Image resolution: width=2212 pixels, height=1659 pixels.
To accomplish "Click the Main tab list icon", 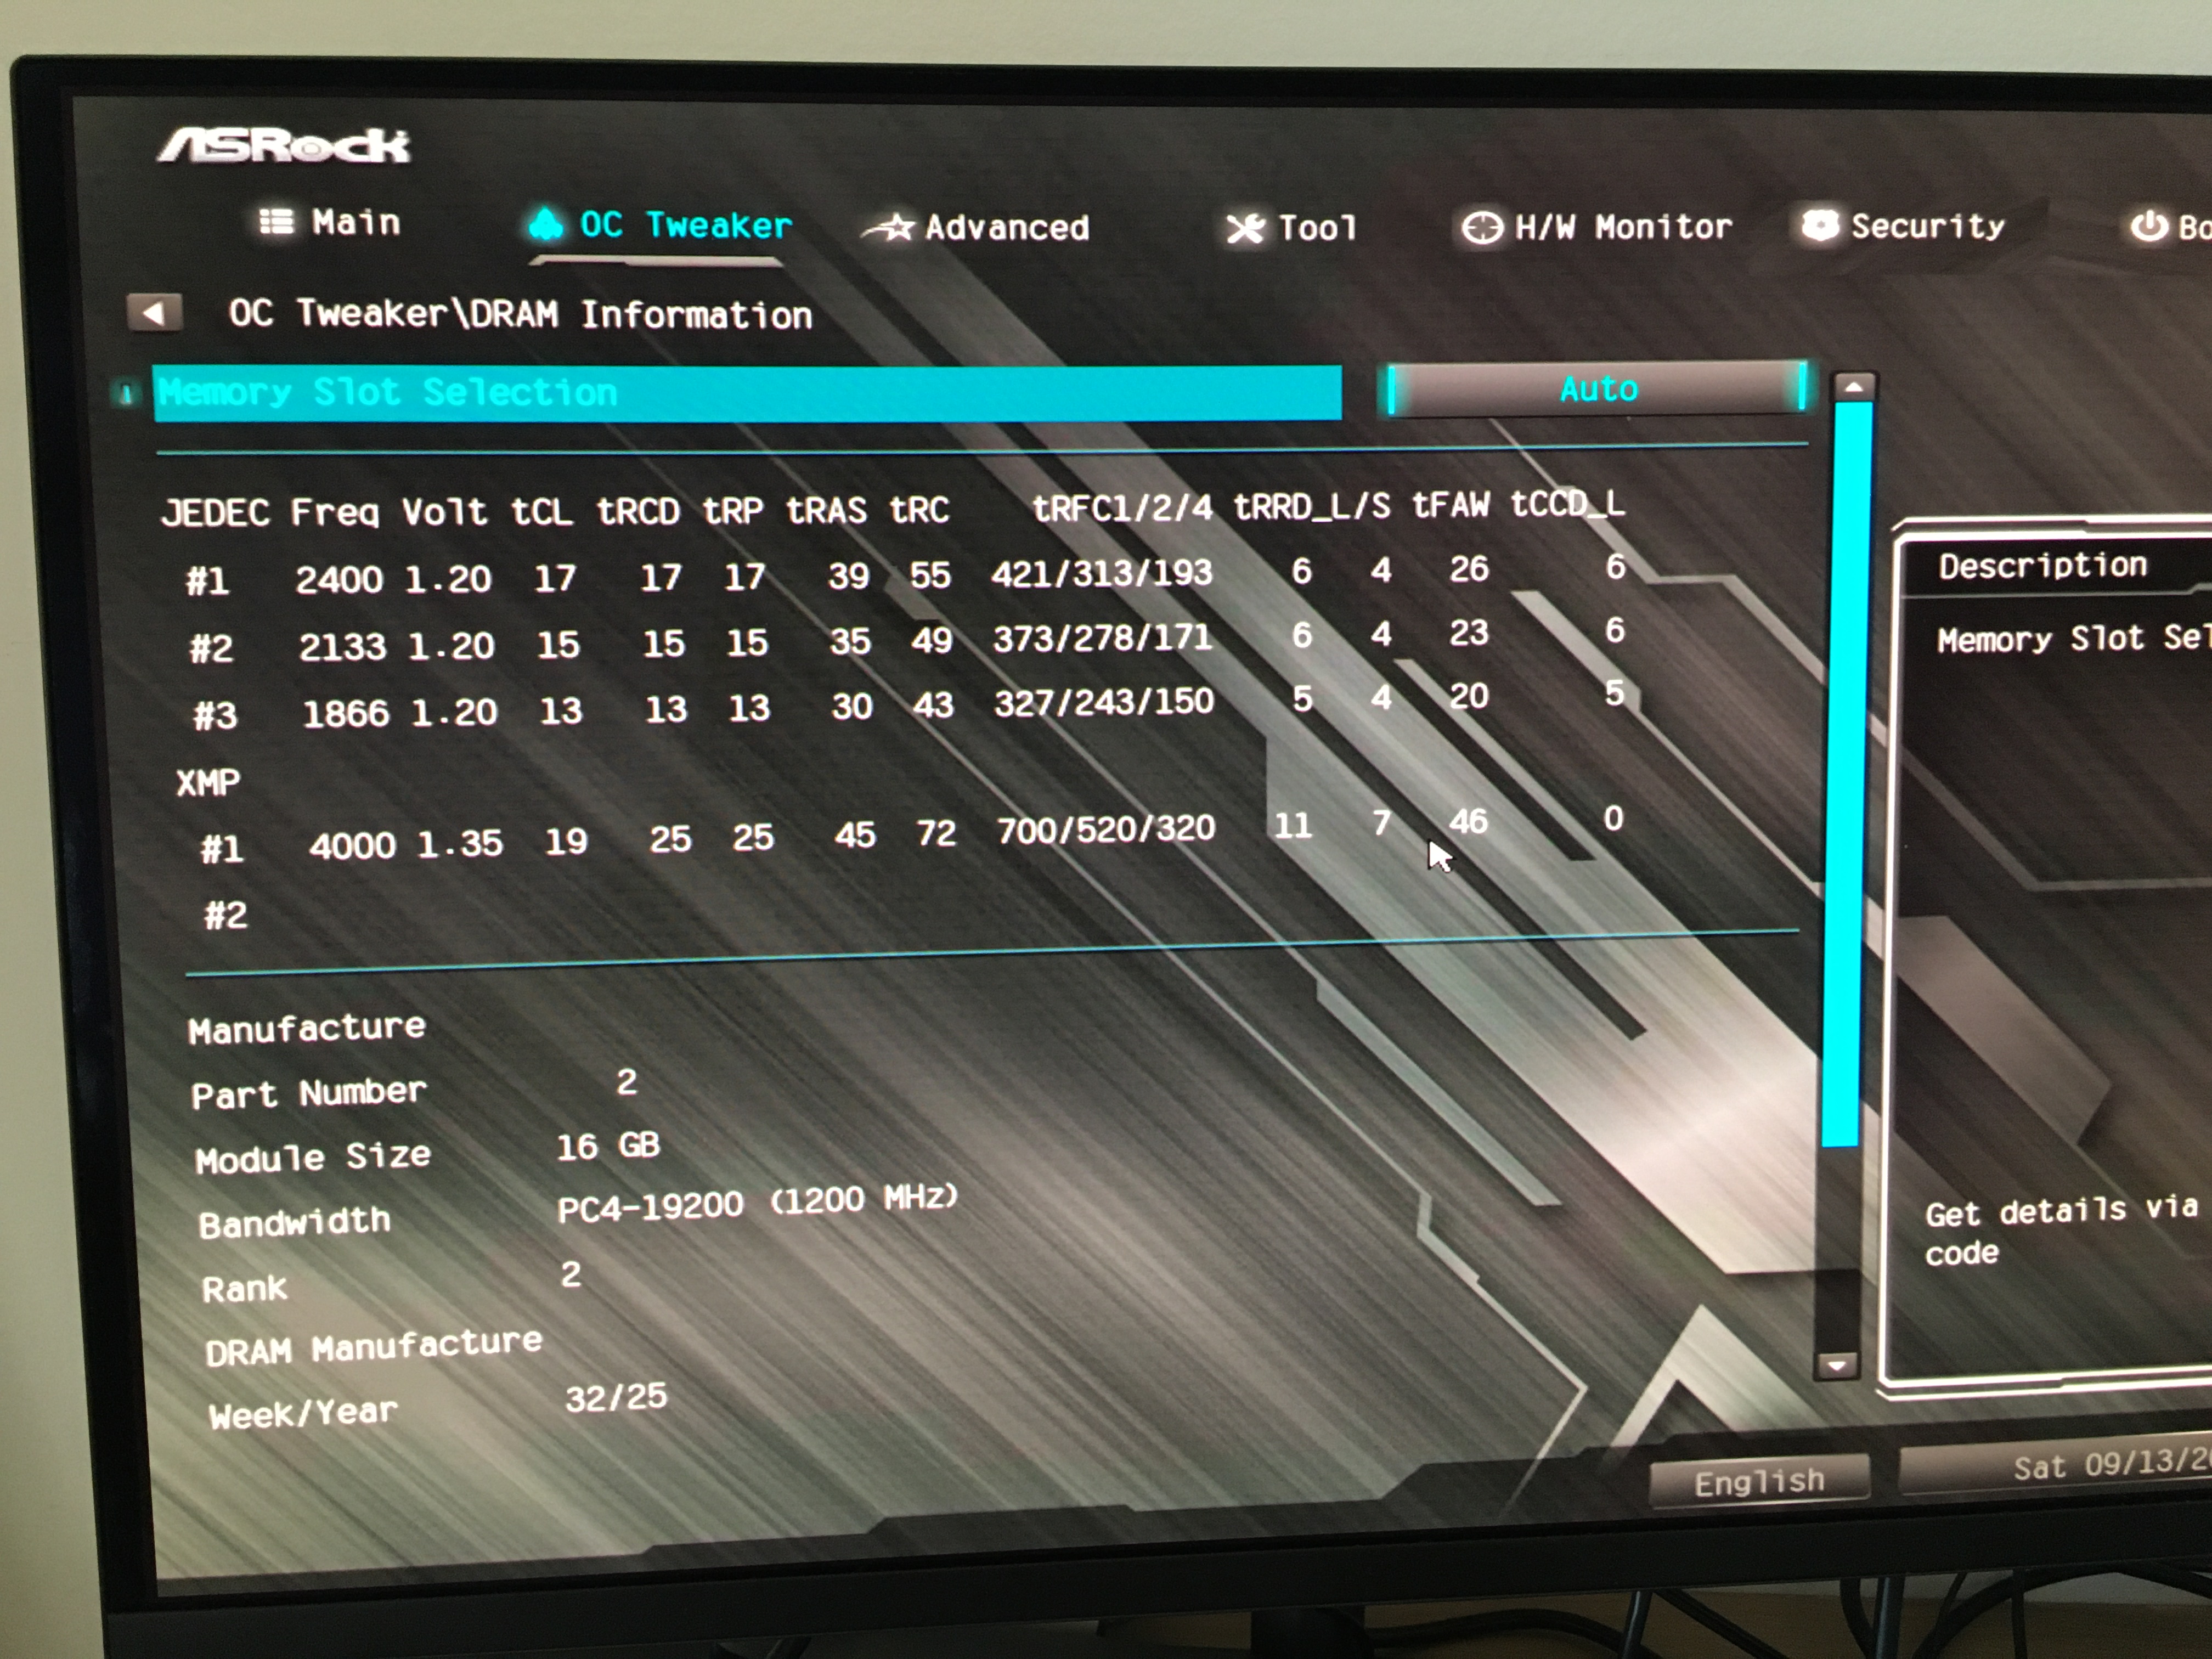I will pyautogui.click(x=276, y=221).
